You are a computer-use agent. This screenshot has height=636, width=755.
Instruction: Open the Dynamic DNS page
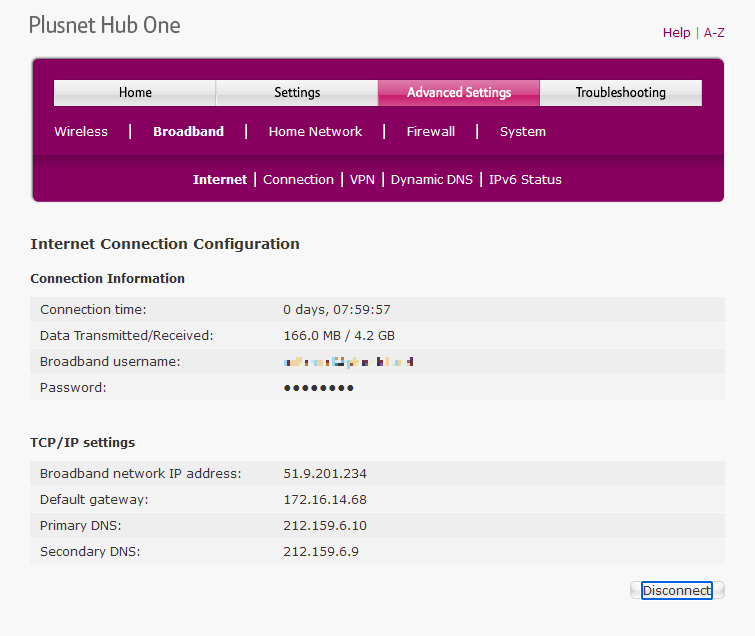(432, 180)
